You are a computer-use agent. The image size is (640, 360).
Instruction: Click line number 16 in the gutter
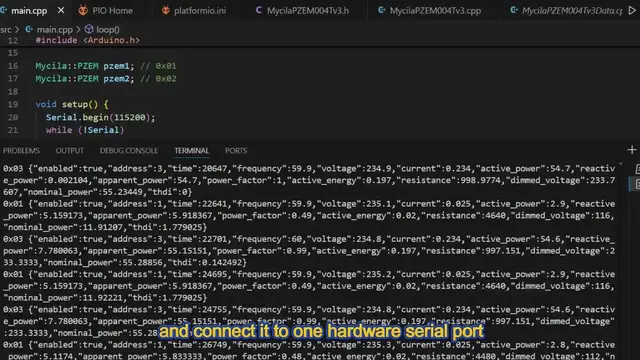click(x=13, y=66)
